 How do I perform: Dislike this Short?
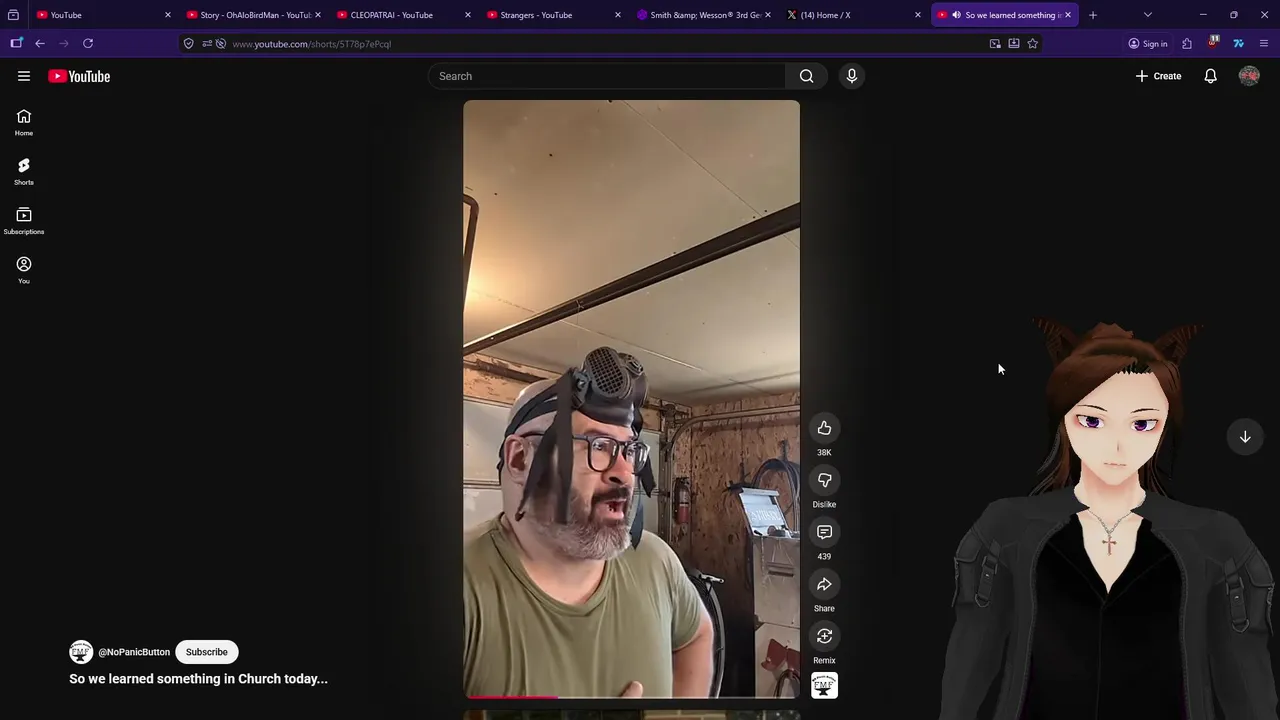click(824, 480)
